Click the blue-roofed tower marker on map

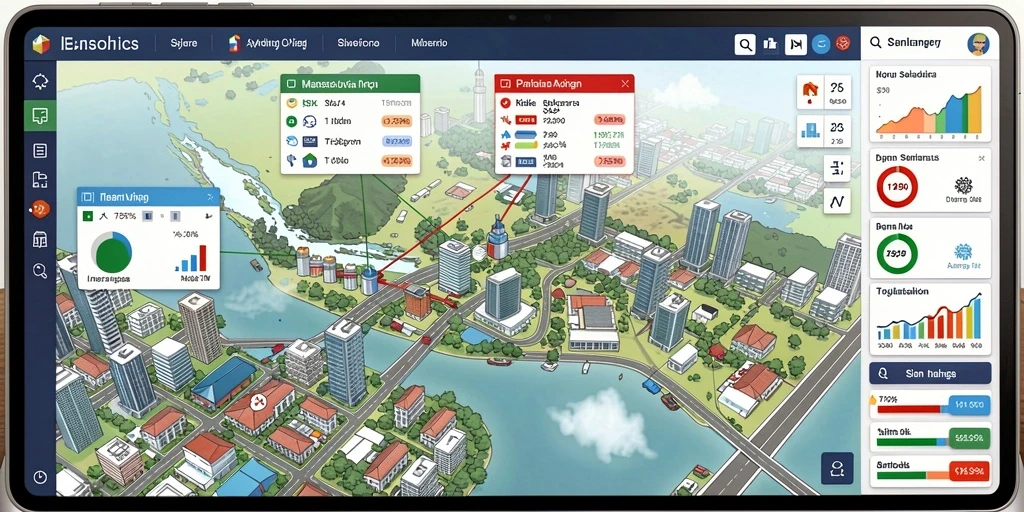[x=497, y=236]
